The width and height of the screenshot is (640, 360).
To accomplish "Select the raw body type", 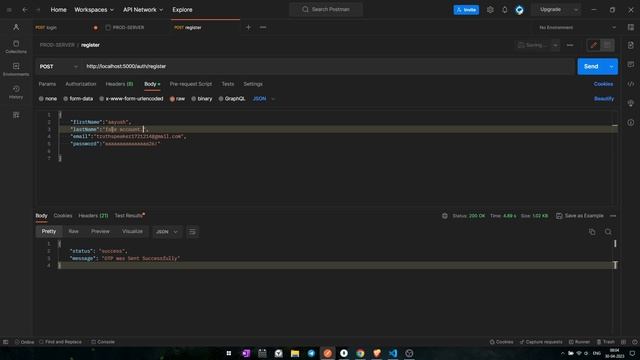I will [x=177, y=99].
